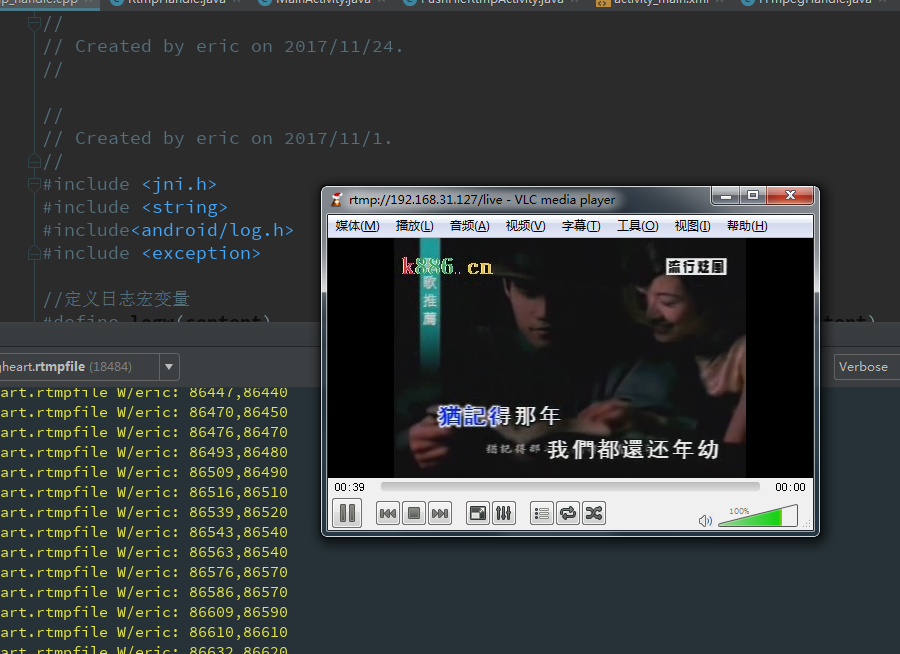Viewport: 900px width, 654px height.
Task: Select log row '86509,86490'
Action: pos(144,472)
